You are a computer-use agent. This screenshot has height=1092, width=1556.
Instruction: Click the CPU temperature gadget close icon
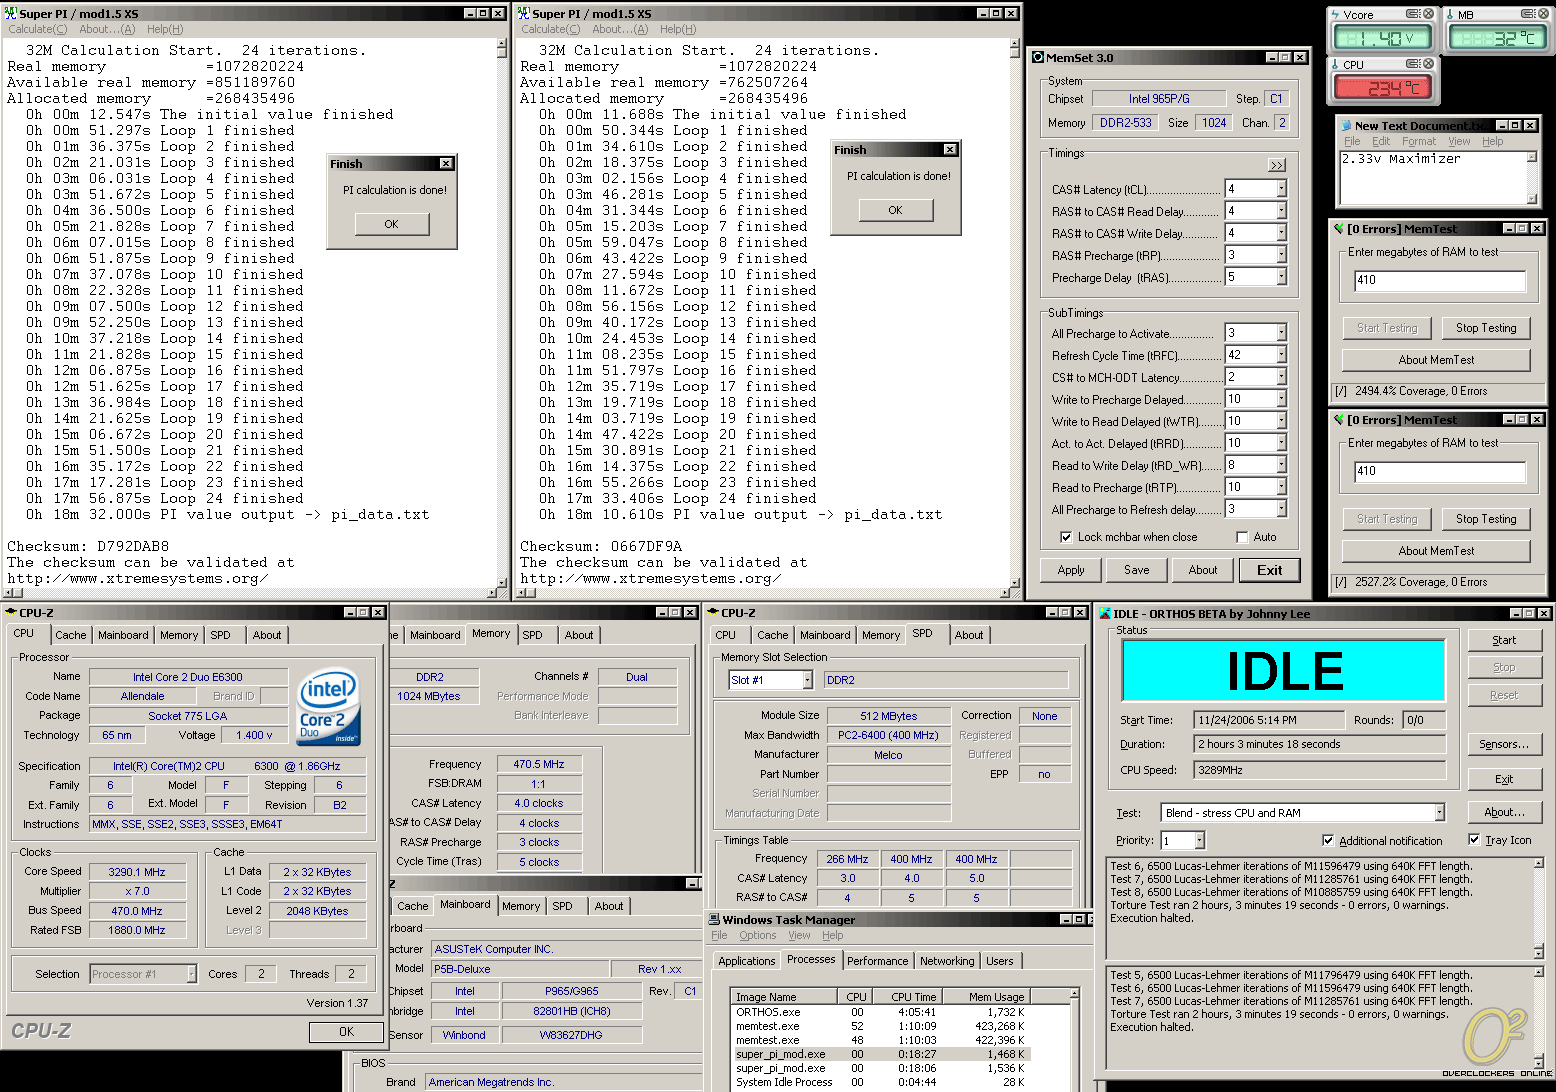click(1428, 64)
